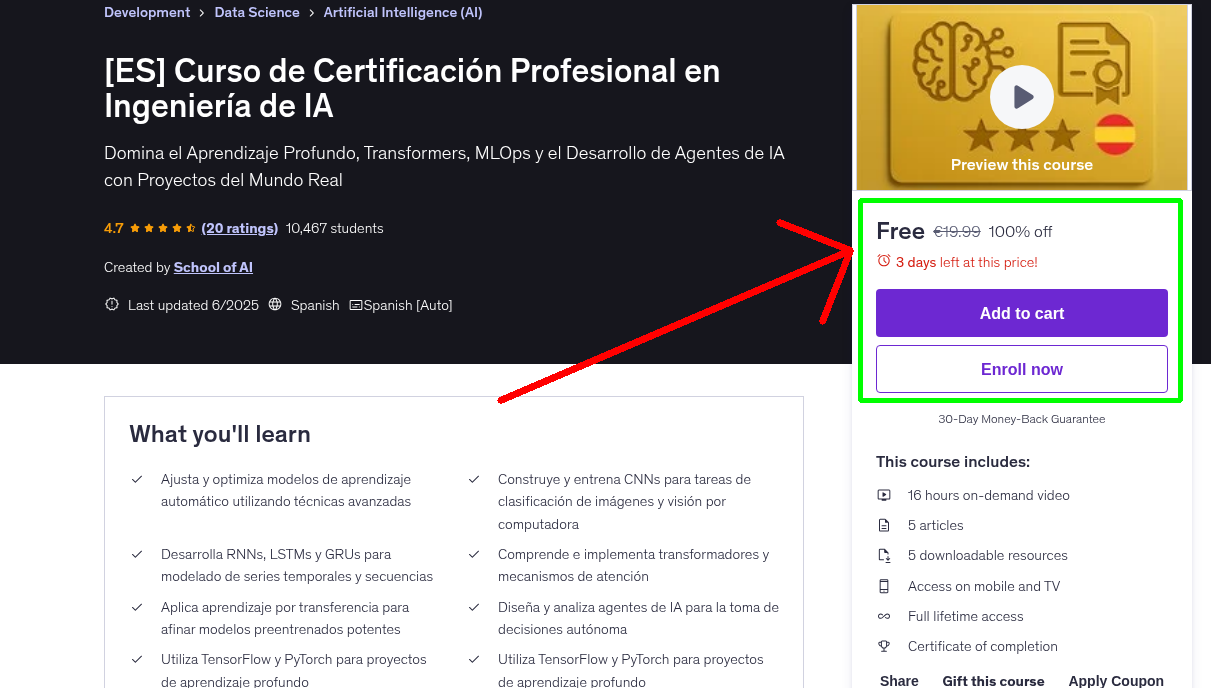Click Apply Coupon
The image size is (1211, 688).
coord(1115,680)
